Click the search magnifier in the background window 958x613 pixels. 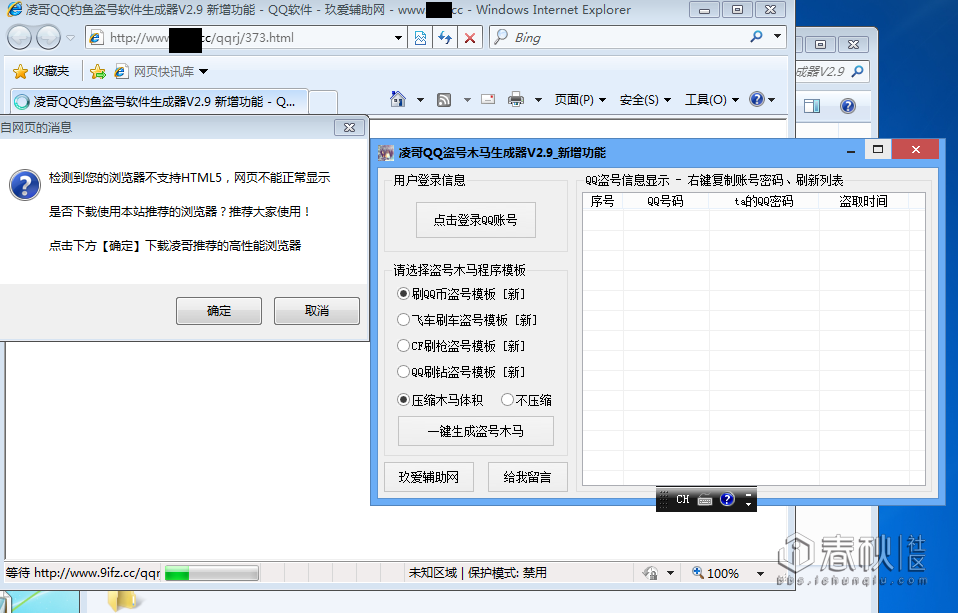[858, 72]
